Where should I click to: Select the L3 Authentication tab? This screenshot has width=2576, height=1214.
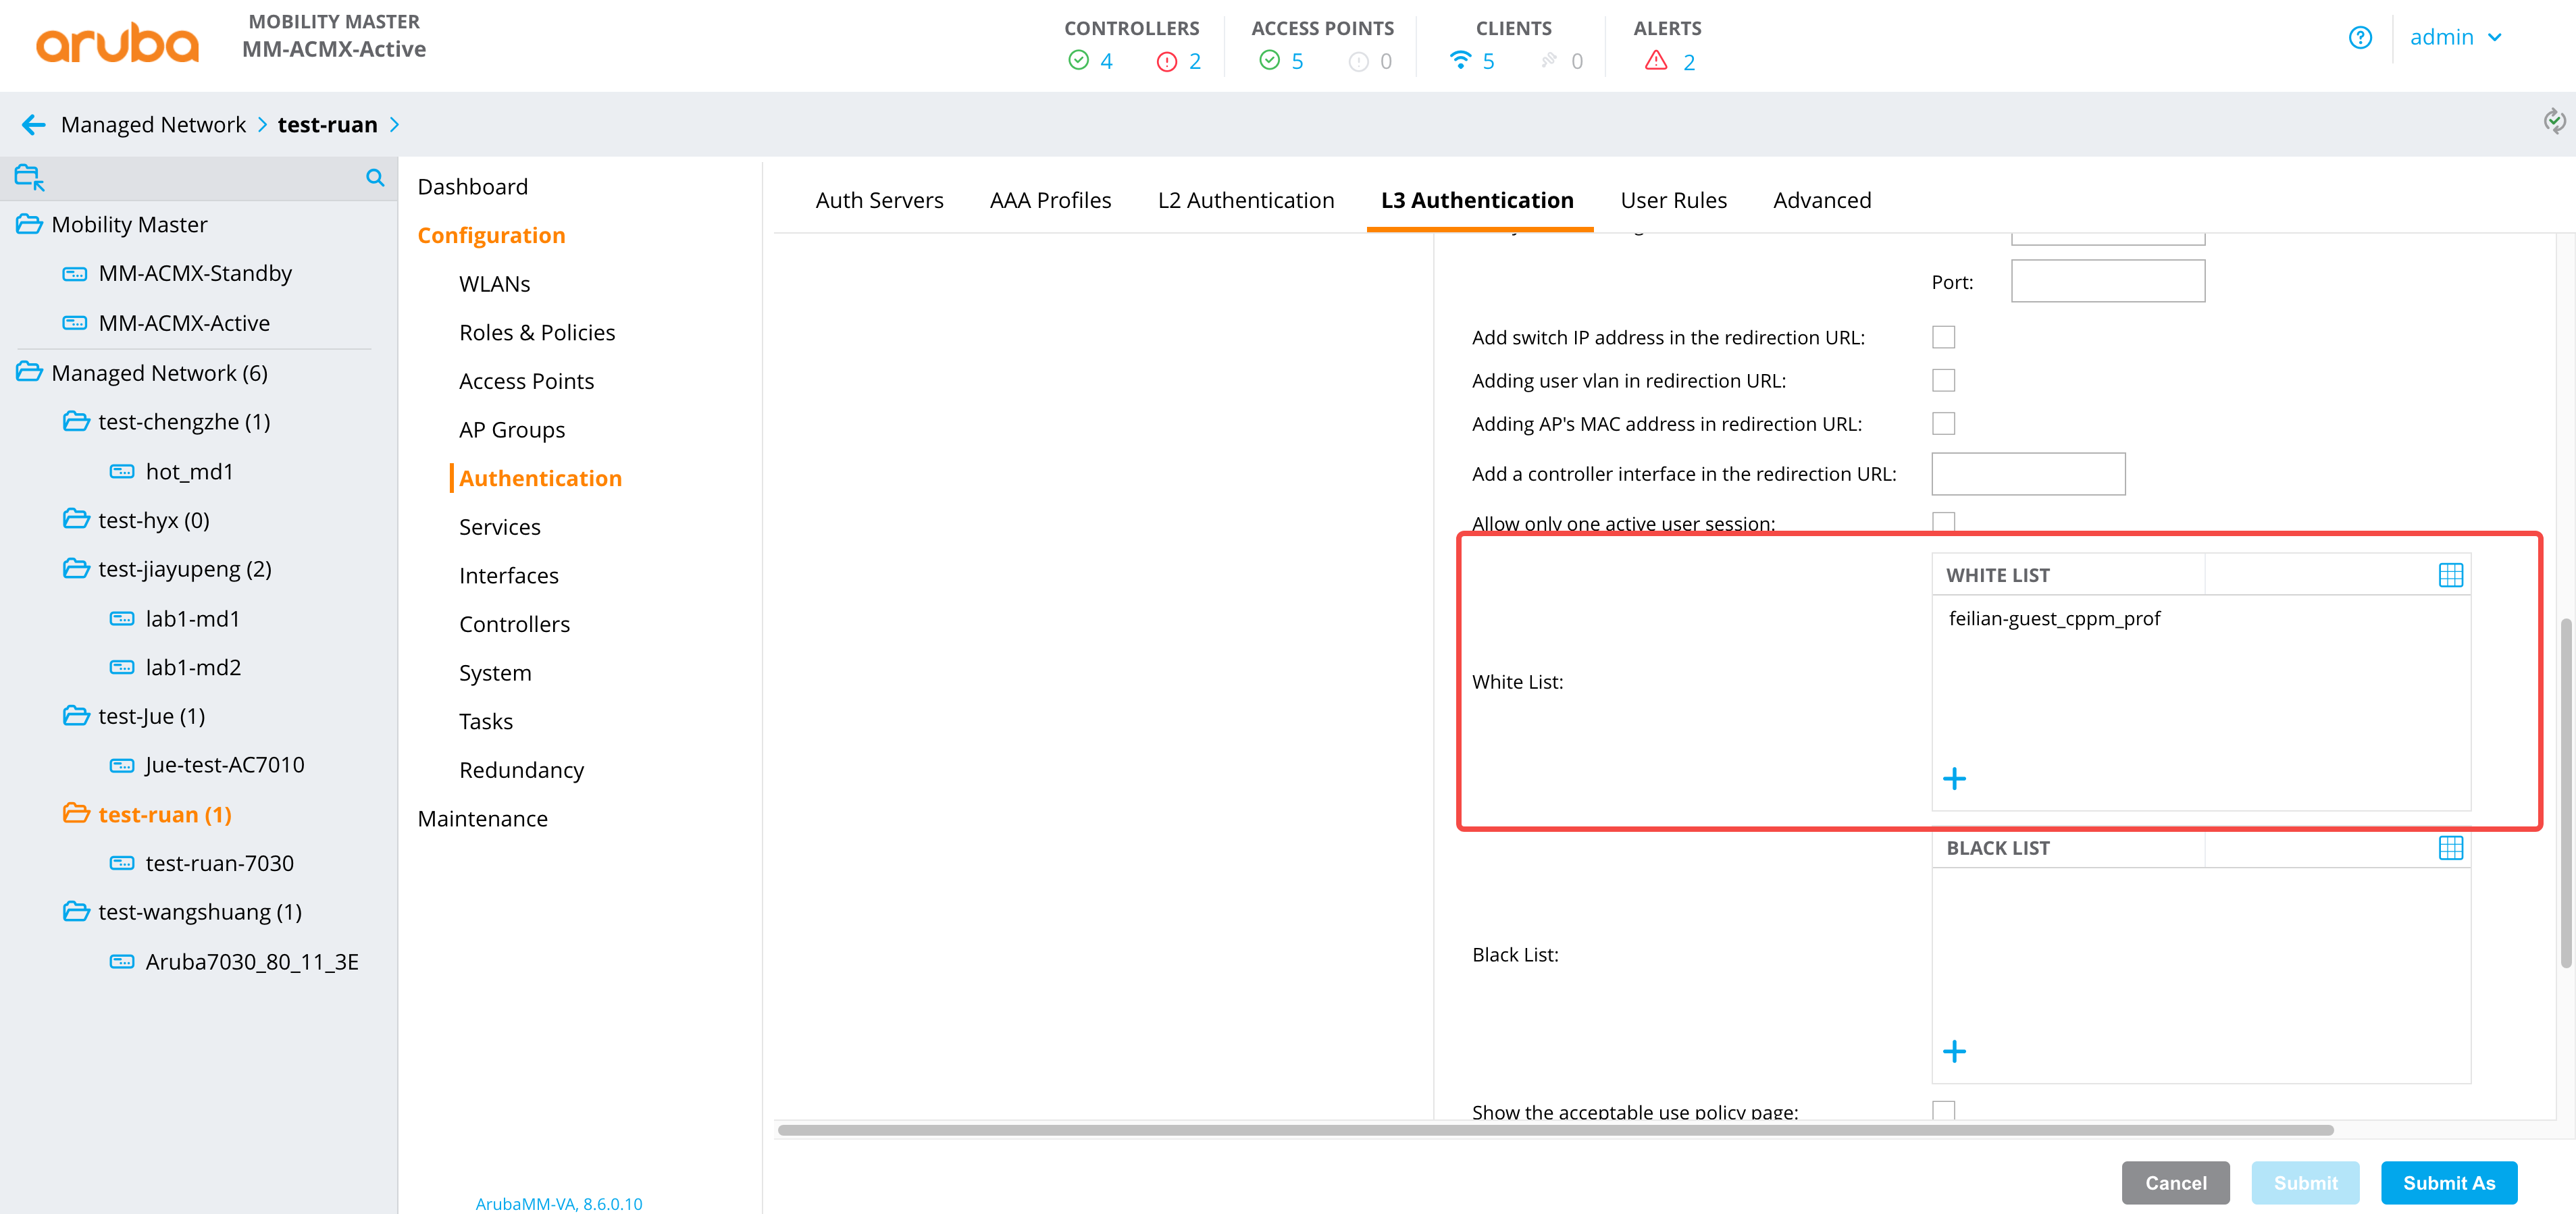click(1477, 200)
